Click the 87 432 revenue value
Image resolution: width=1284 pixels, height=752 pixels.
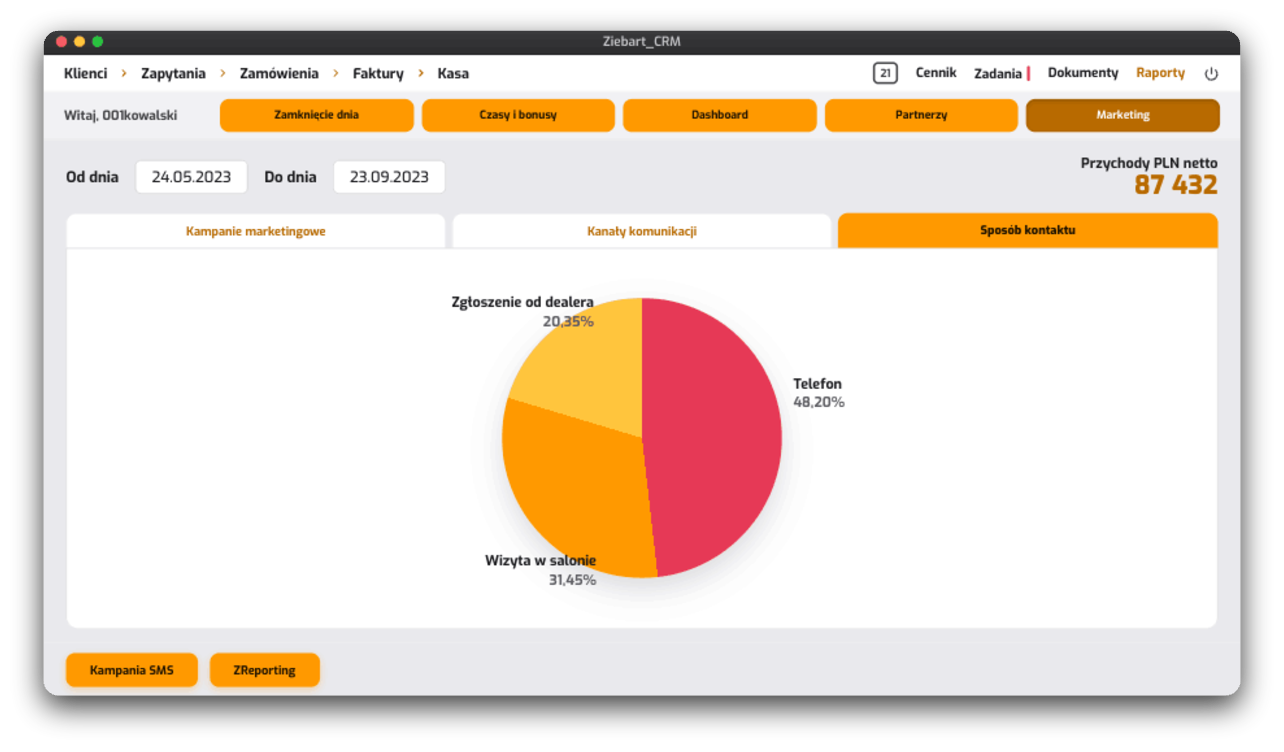[x=1176, y=185]
